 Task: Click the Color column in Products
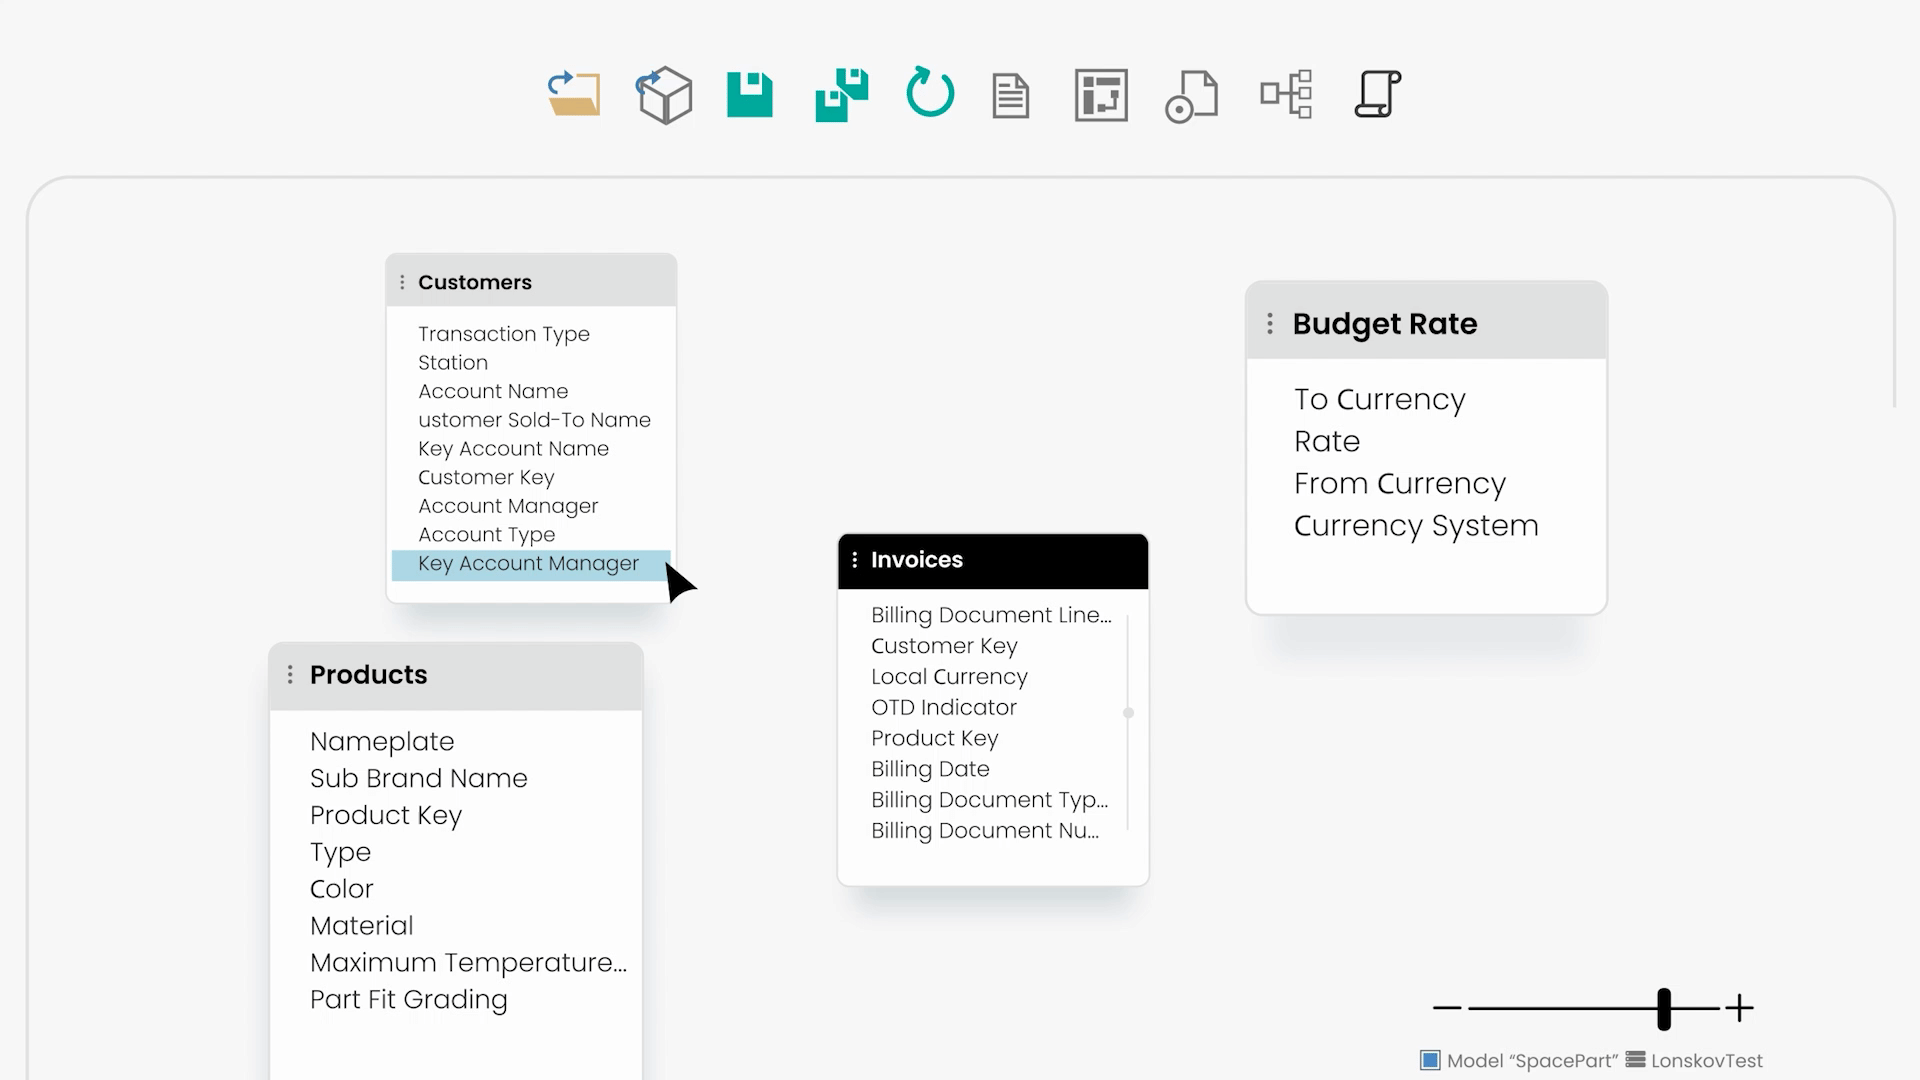click(x=341, y=890)
